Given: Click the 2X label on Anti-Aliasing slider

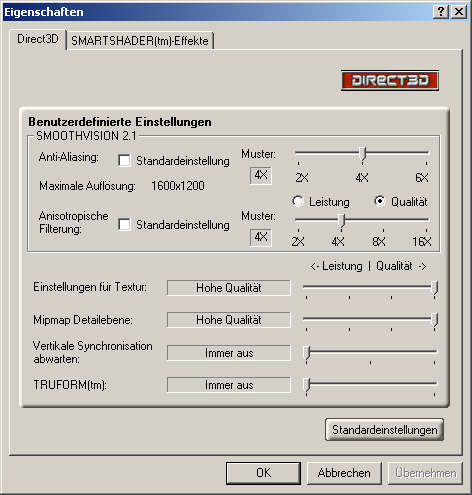Looking at the screenshot, I should (x=302, y=177).
